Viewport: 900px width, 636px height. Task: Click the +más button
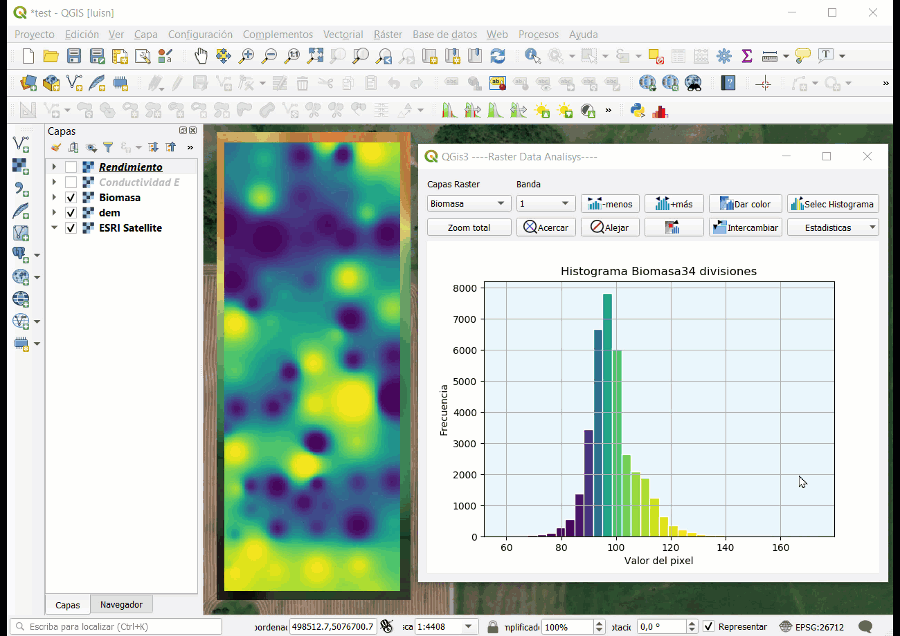674,204
